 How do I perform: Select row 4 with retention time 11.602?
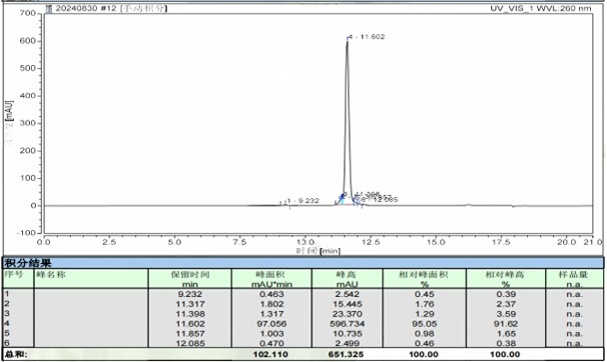pos(303,324)
